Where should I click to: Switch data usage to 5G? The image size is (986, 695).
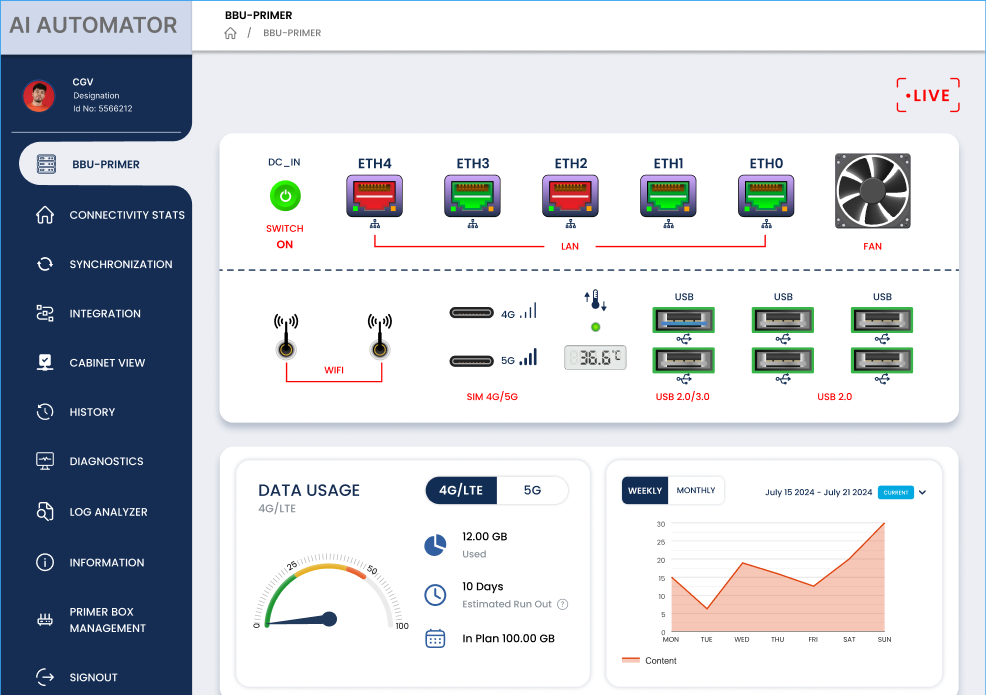click(532, 490)
